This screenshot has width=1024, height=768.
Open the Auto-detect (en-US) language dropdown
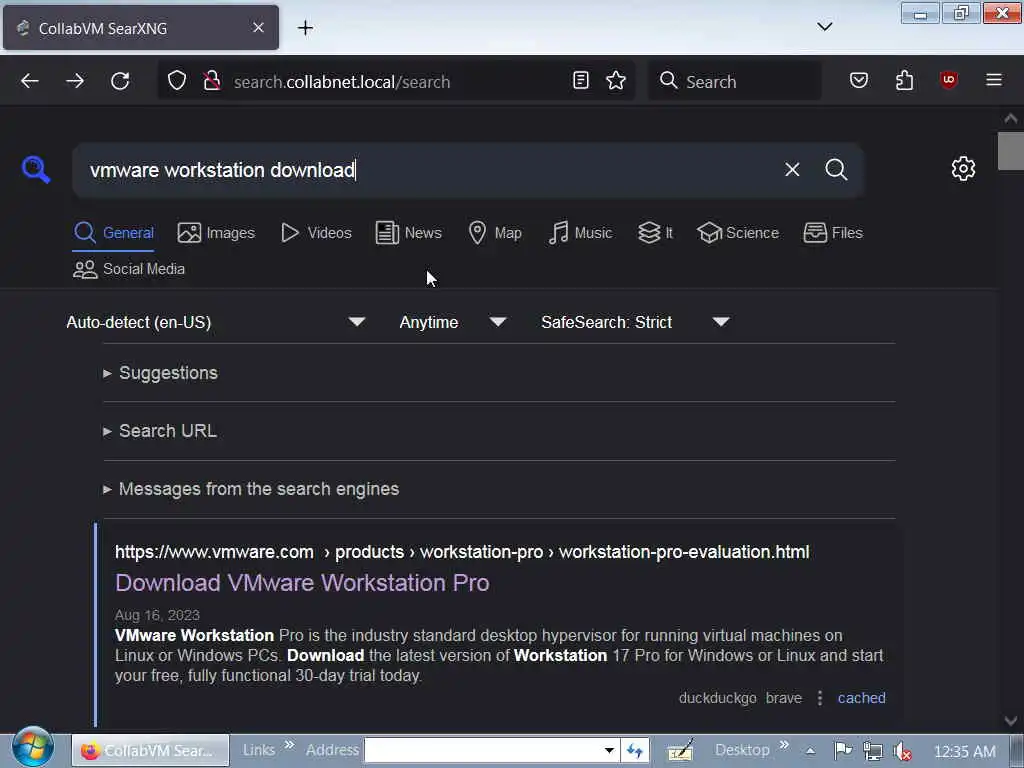point(216,322)
